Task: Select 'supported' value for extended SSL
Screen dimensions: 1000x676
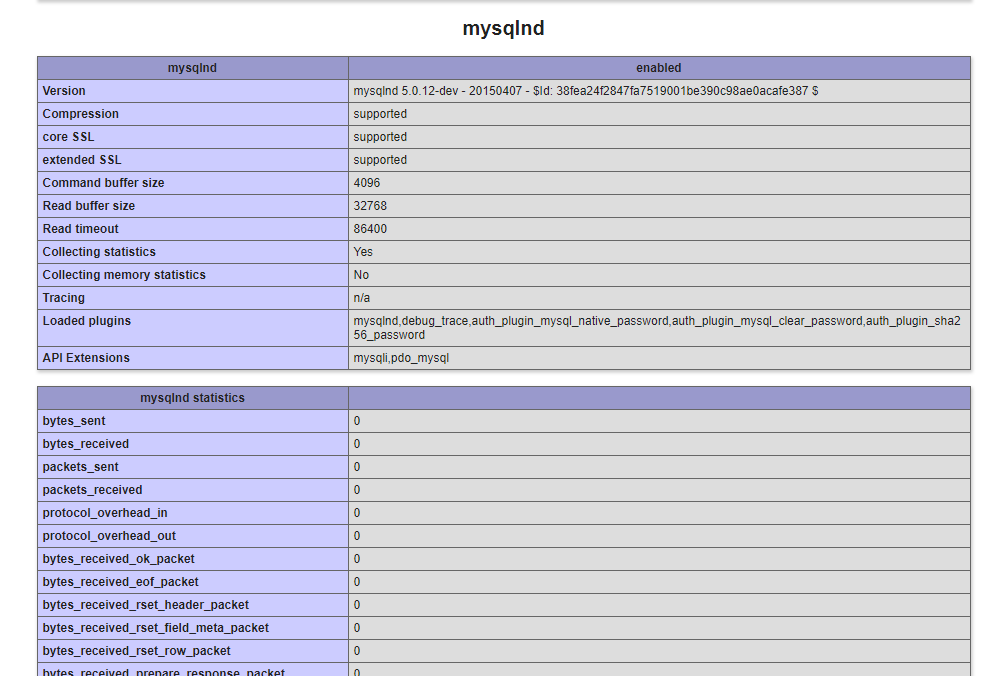Action: 380,160
